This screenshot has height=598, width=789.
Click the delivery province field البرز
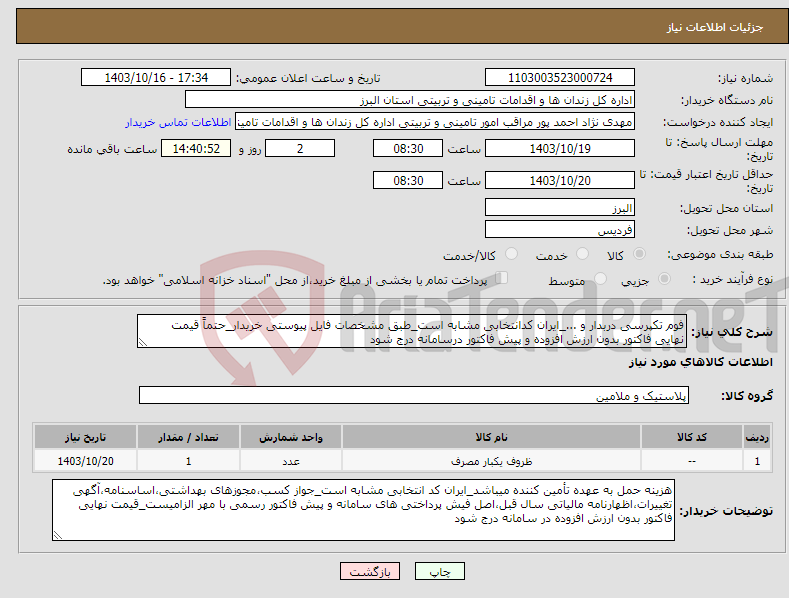(x=560, y=207)
